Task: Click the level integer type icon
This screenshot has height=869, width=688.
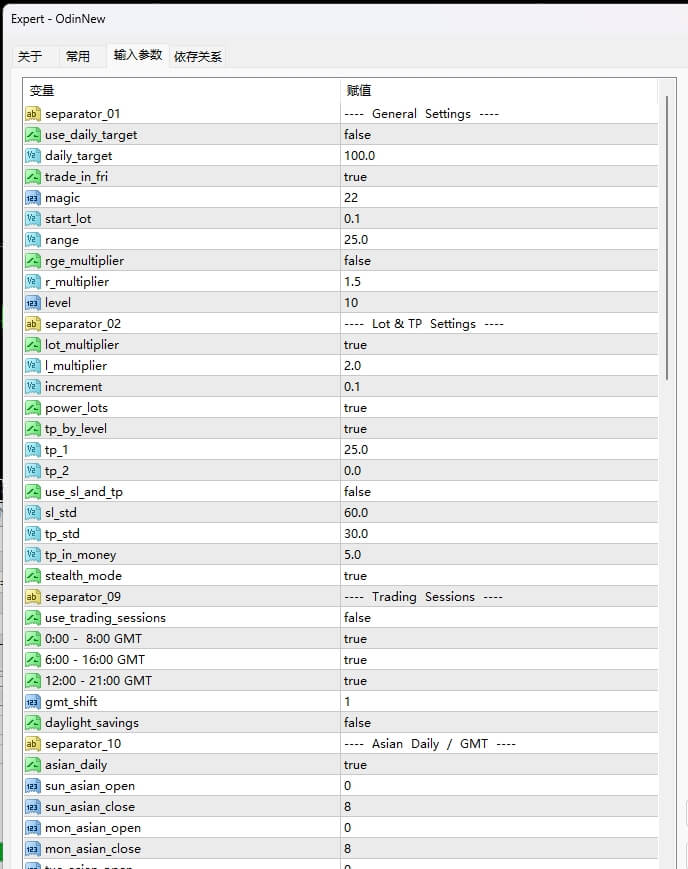Action: [x=32, y=303]
